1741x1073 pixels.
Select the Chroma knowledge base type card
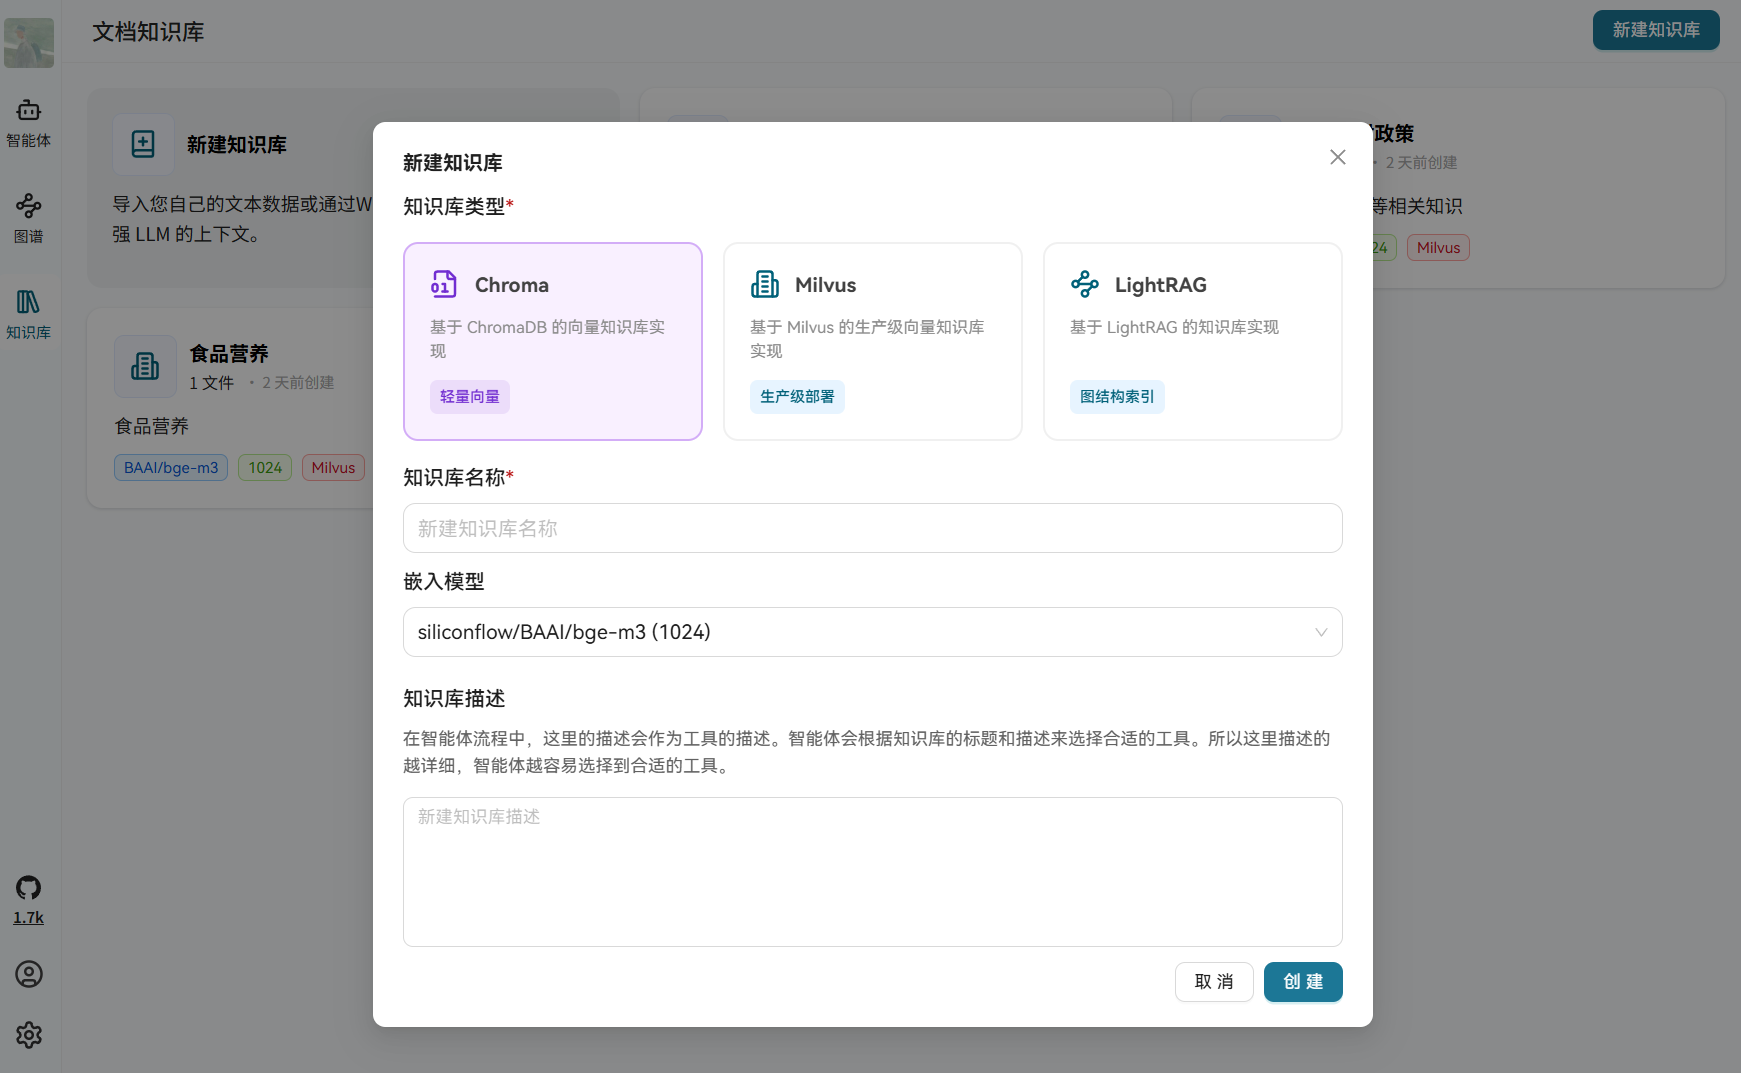pyautogui.click(x=553, y=341)
